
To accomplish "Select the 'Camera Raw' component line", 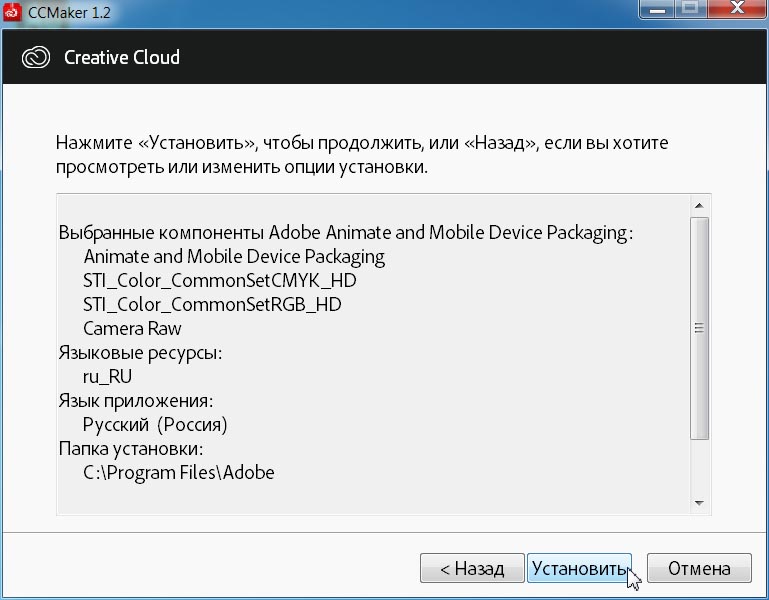I will click(132, 328).
